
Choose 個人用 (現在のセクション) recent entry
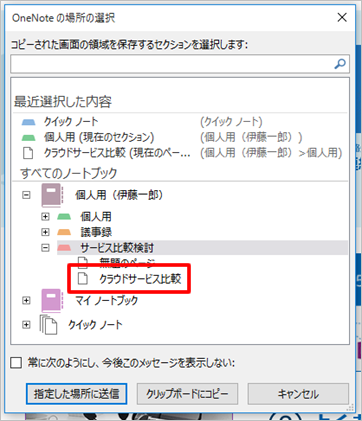(99, 137)
